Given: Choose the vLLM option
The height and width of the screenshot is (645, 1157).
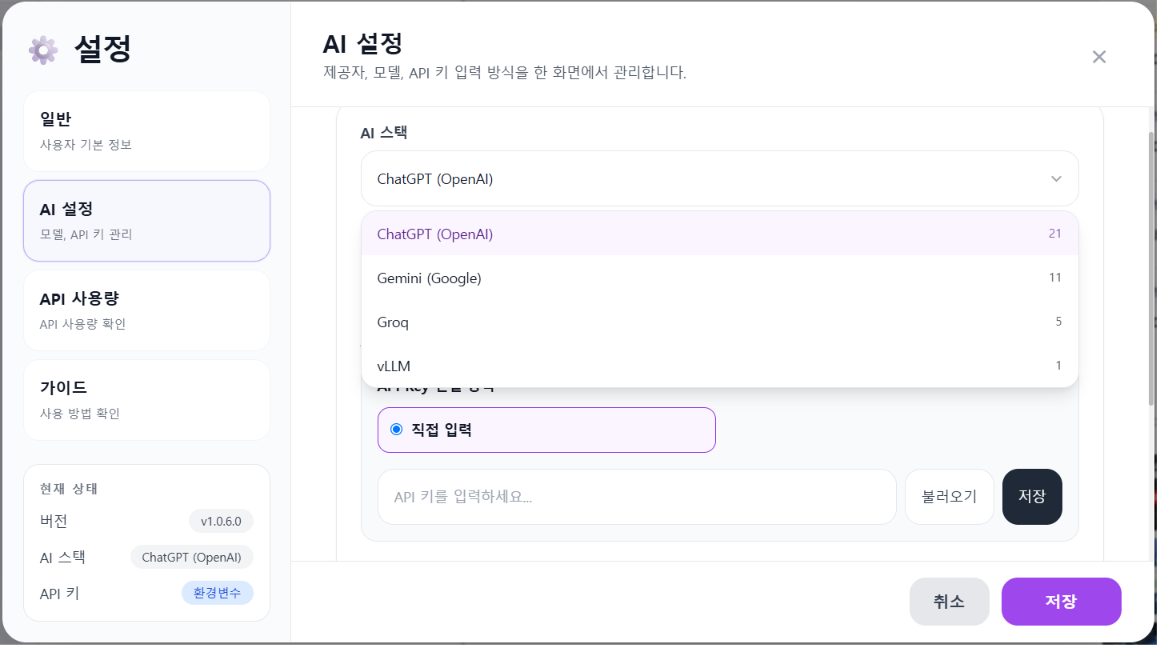Looking at the screenshot, I should 719,366.
